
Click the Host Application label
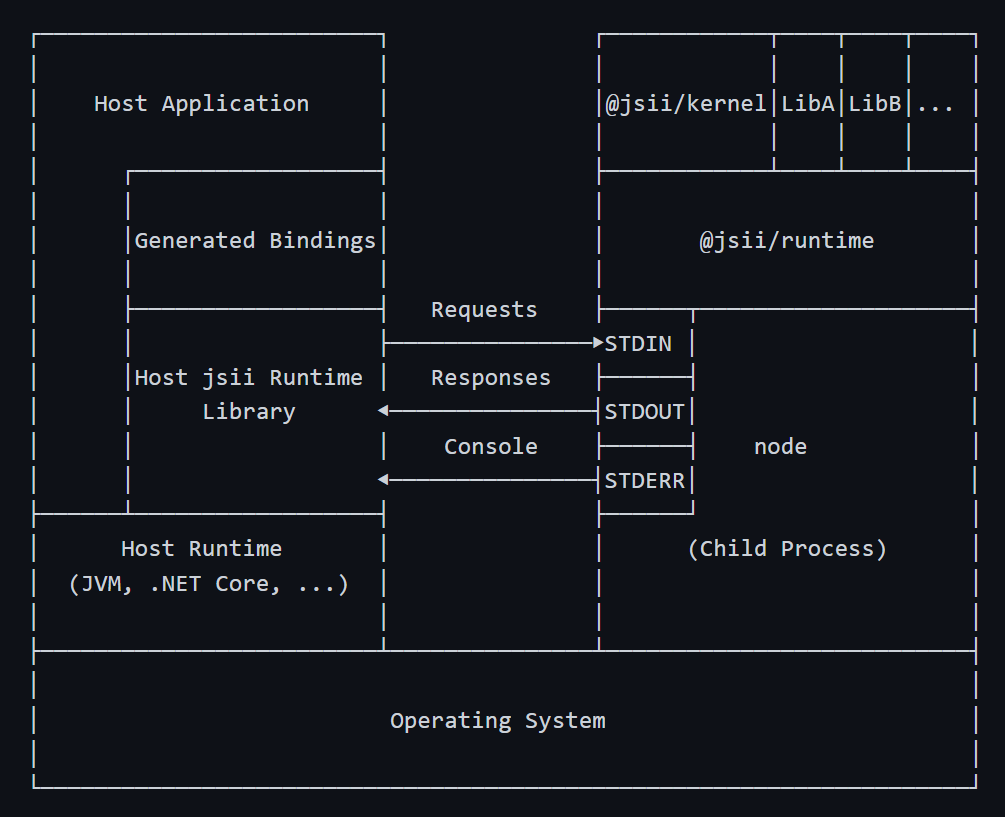201,104
